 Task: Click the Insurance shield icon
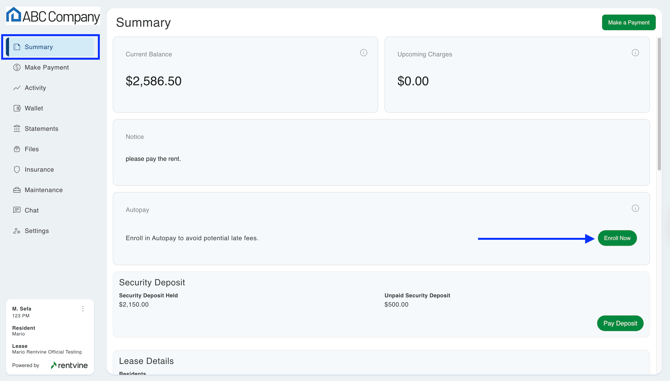(17, 170)
